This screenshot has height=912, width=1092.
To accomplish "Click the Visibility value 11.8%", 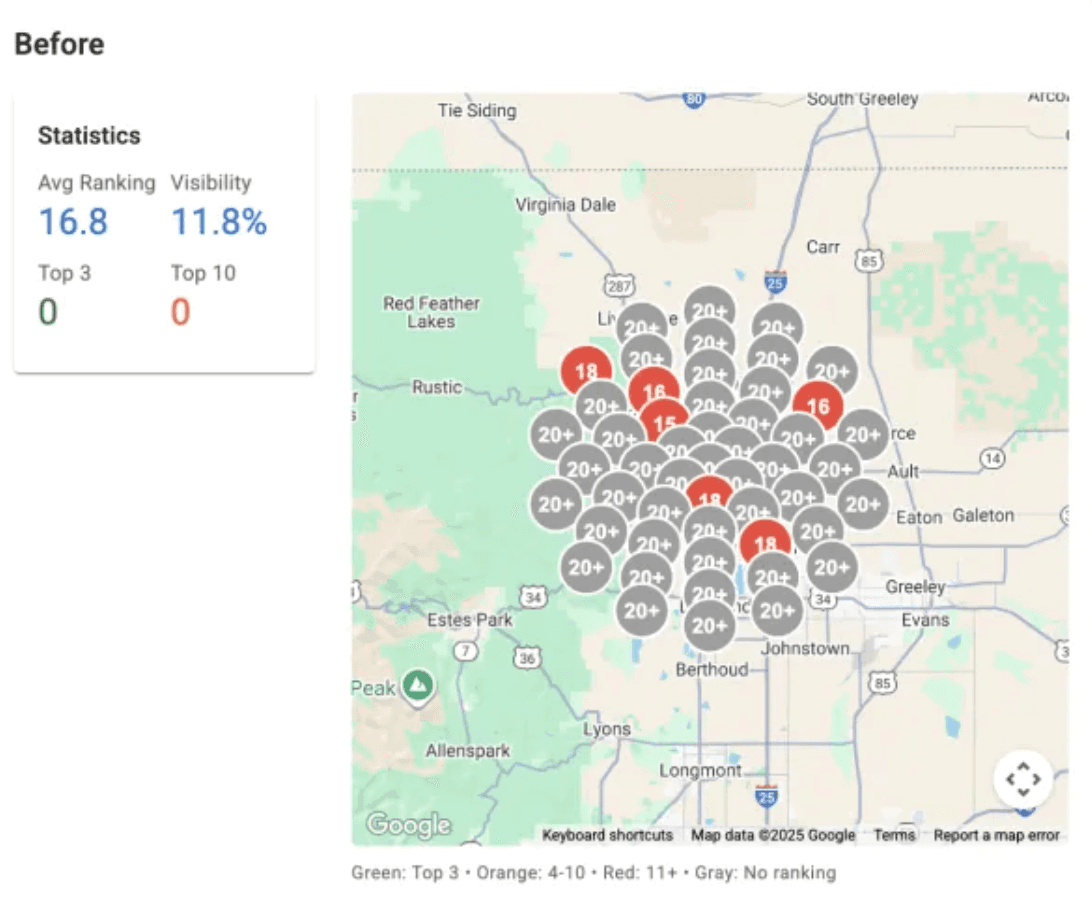I will pyautogui.click(x=219, y=222).
